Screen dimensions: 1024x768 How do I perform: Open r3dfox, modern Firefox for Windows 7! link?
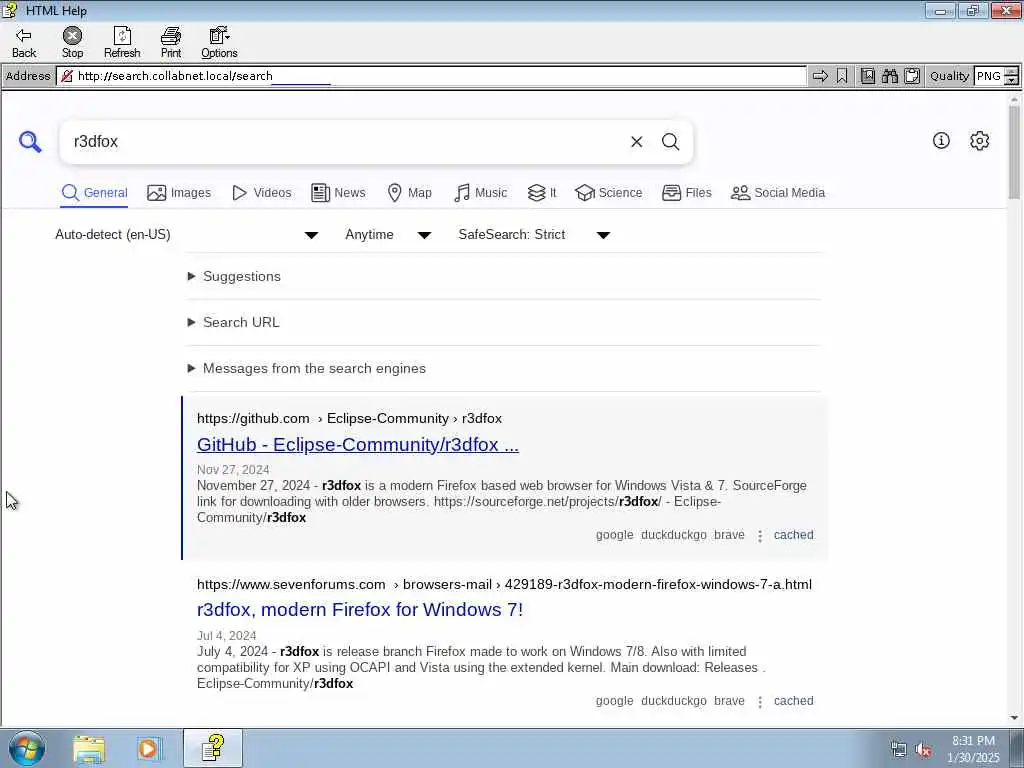coord(360,610)
